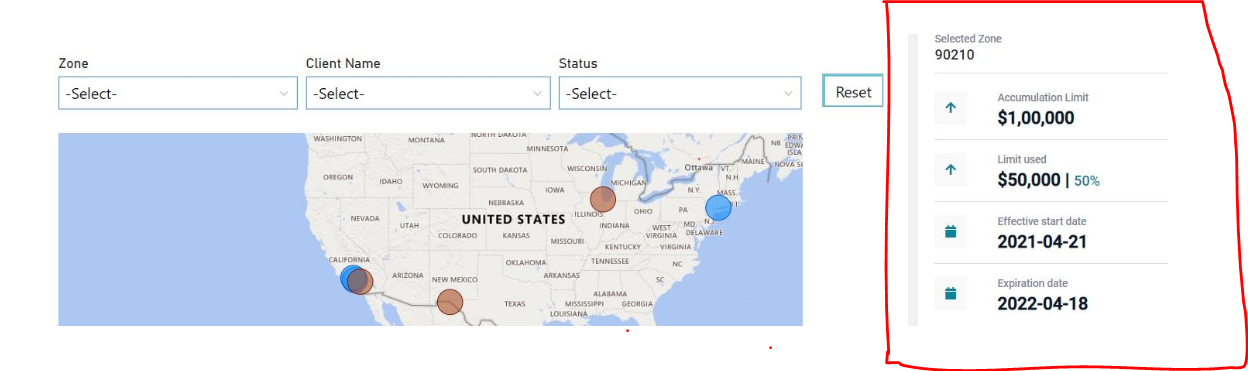The height and width of the screenshot is (371, 1248).
Task: Click the Reset button
Action: (x=853, y=92)
